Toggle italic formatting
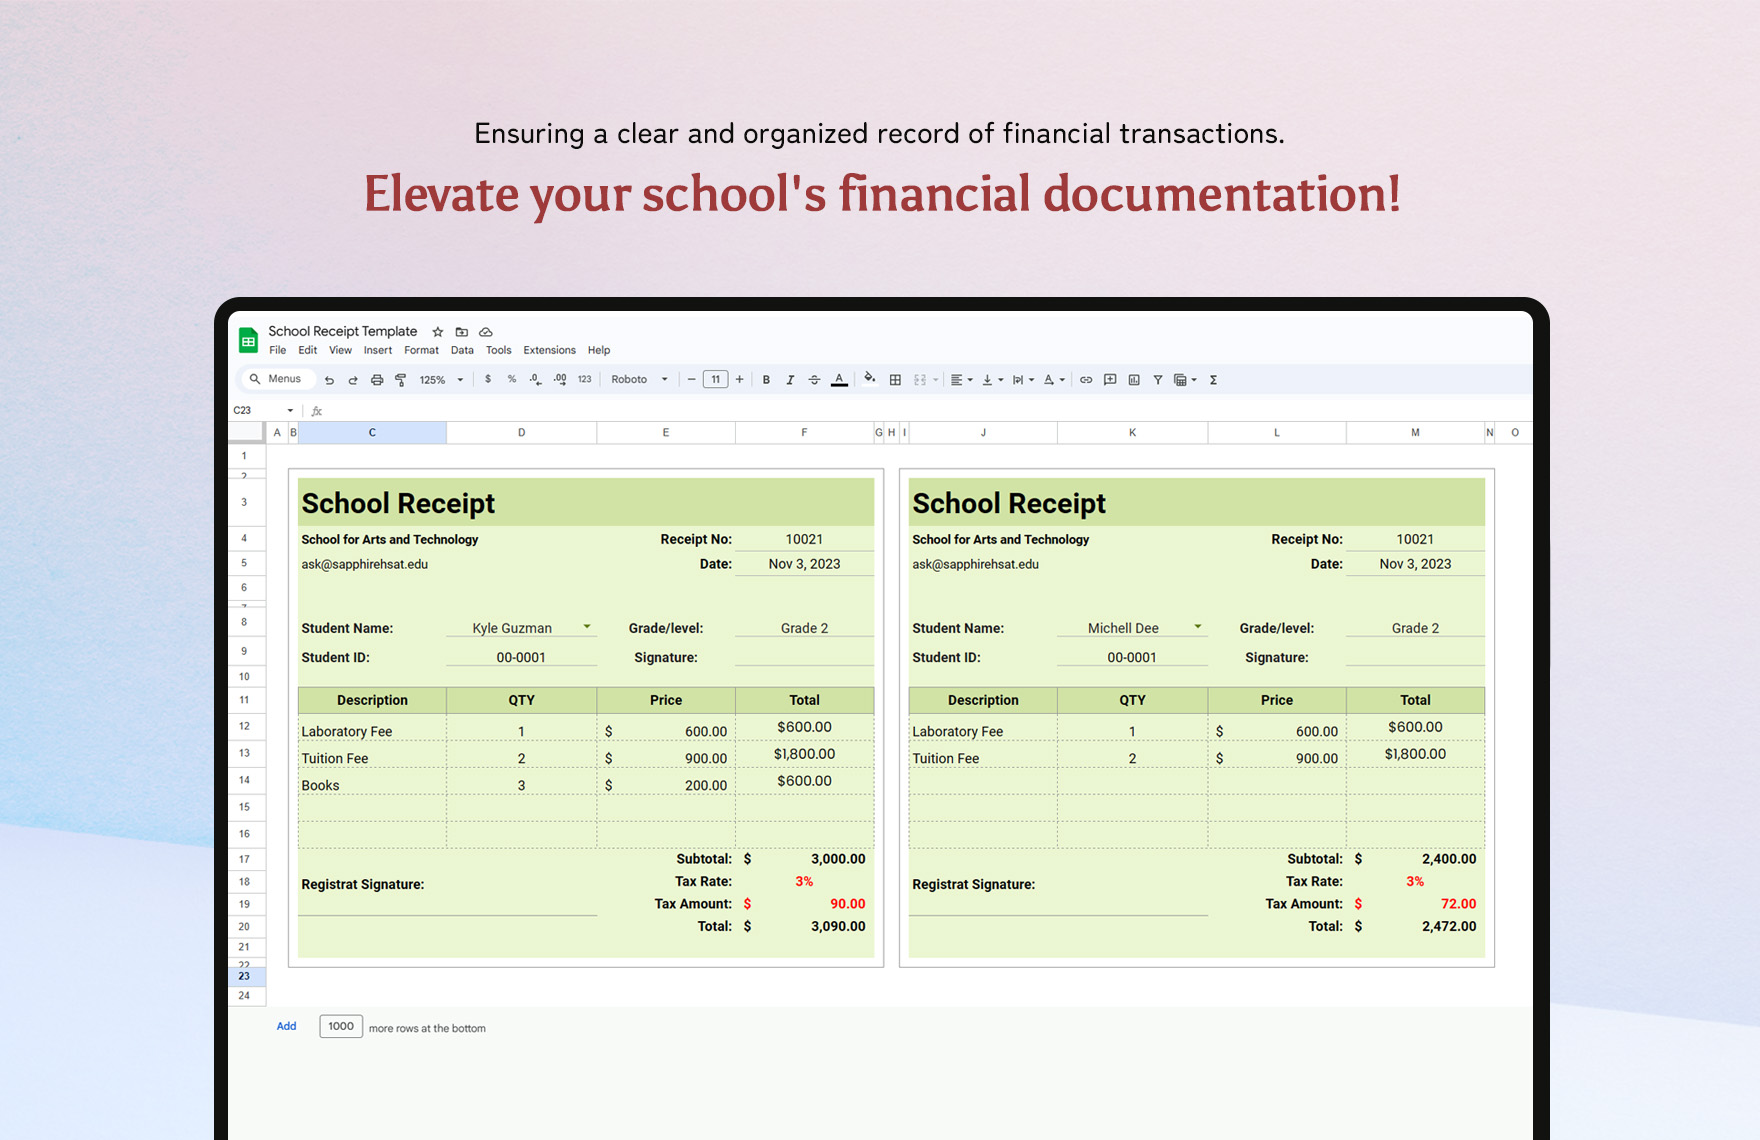The image size is (1760, 1140). click(x=790, y=379)
